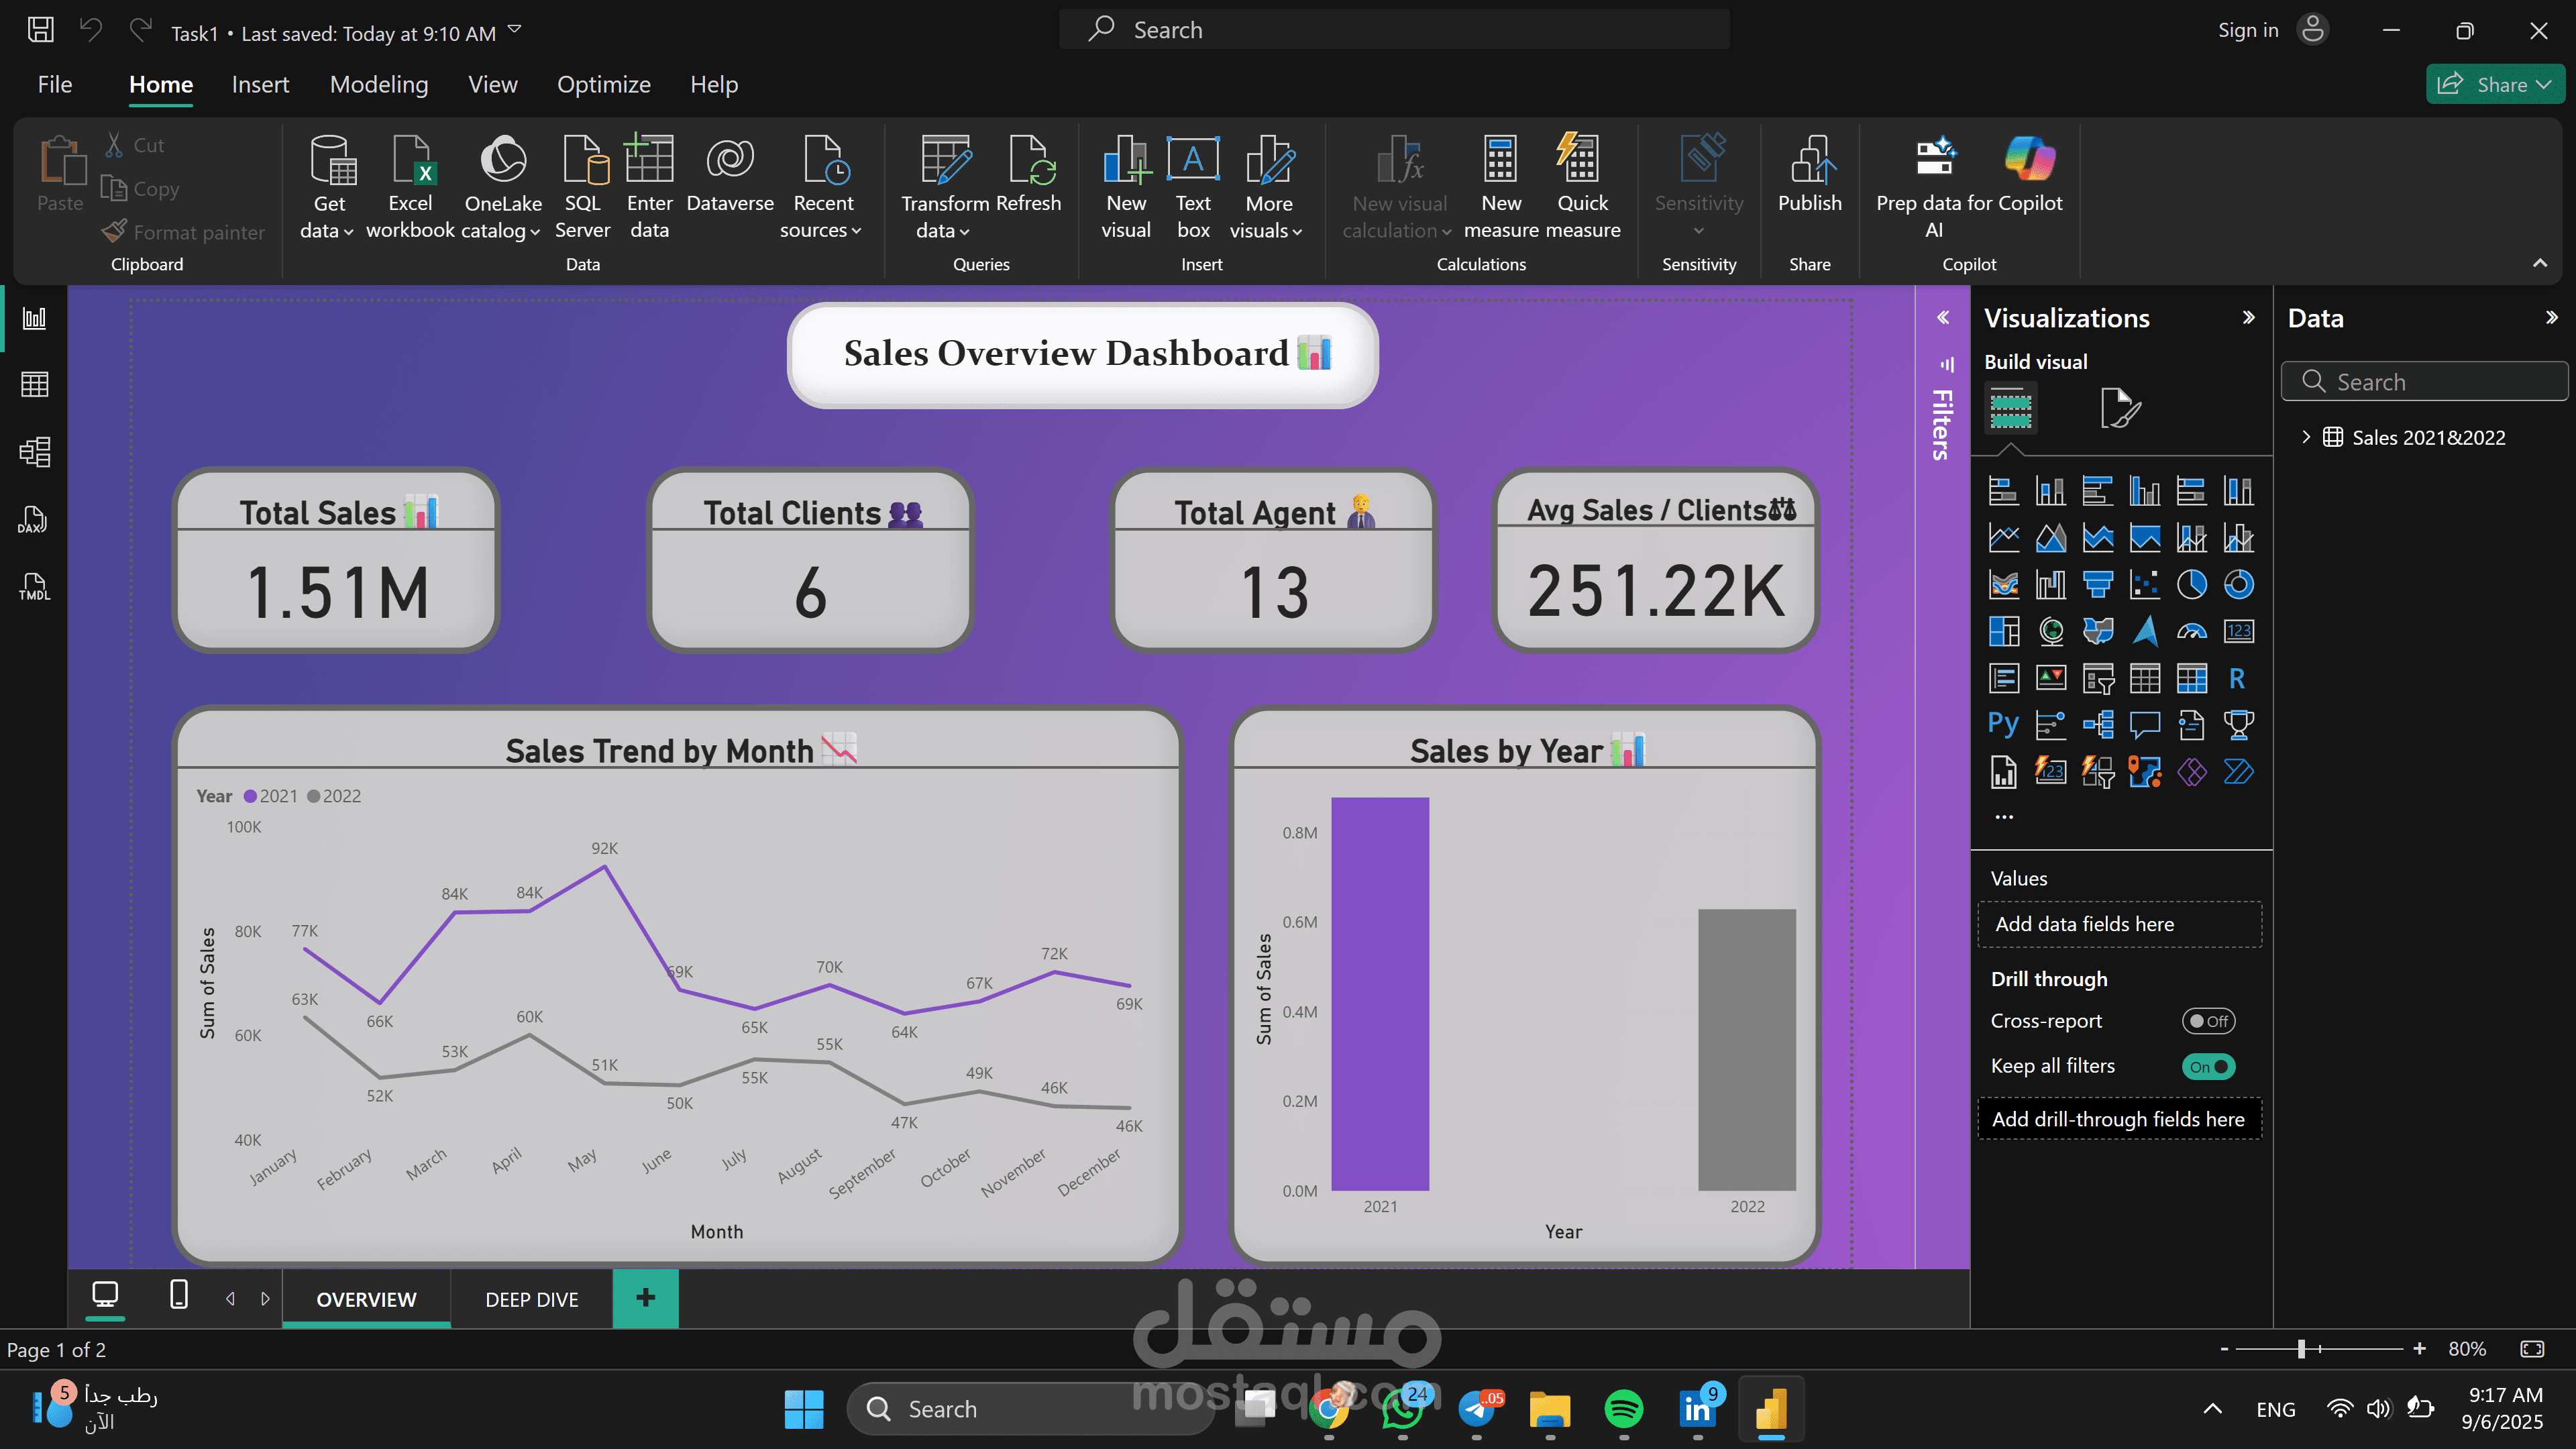Open table view from left sidebar
Viewport: 2576px width, 1449px height.
[x=34, y=385]
